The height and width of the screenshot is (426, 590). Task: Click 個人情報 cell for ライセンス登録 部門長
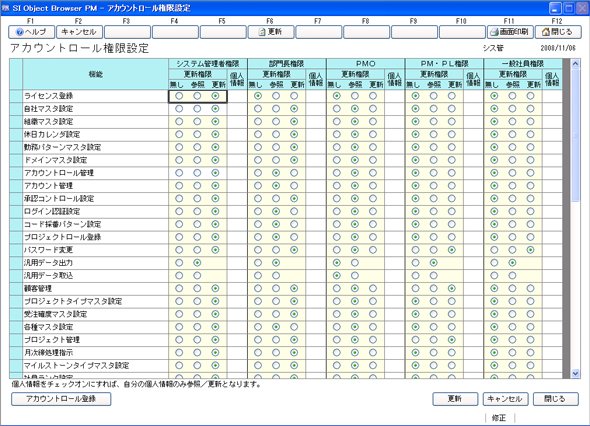(x=316, y=96)
